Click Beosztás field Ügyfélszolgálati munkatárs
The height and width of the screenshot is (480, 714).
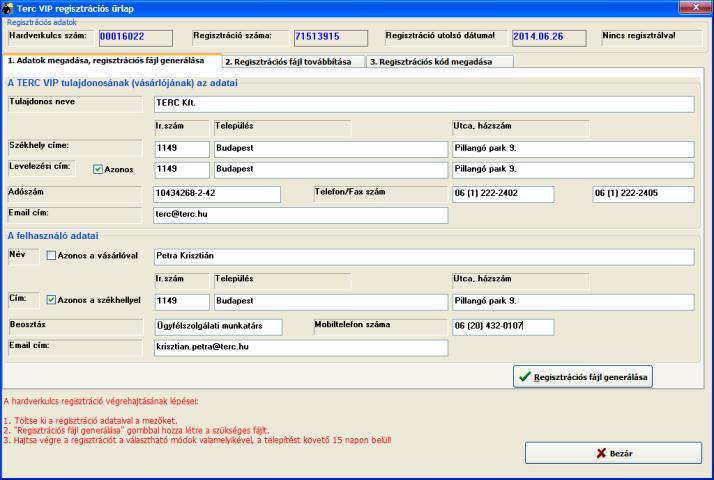218,327
